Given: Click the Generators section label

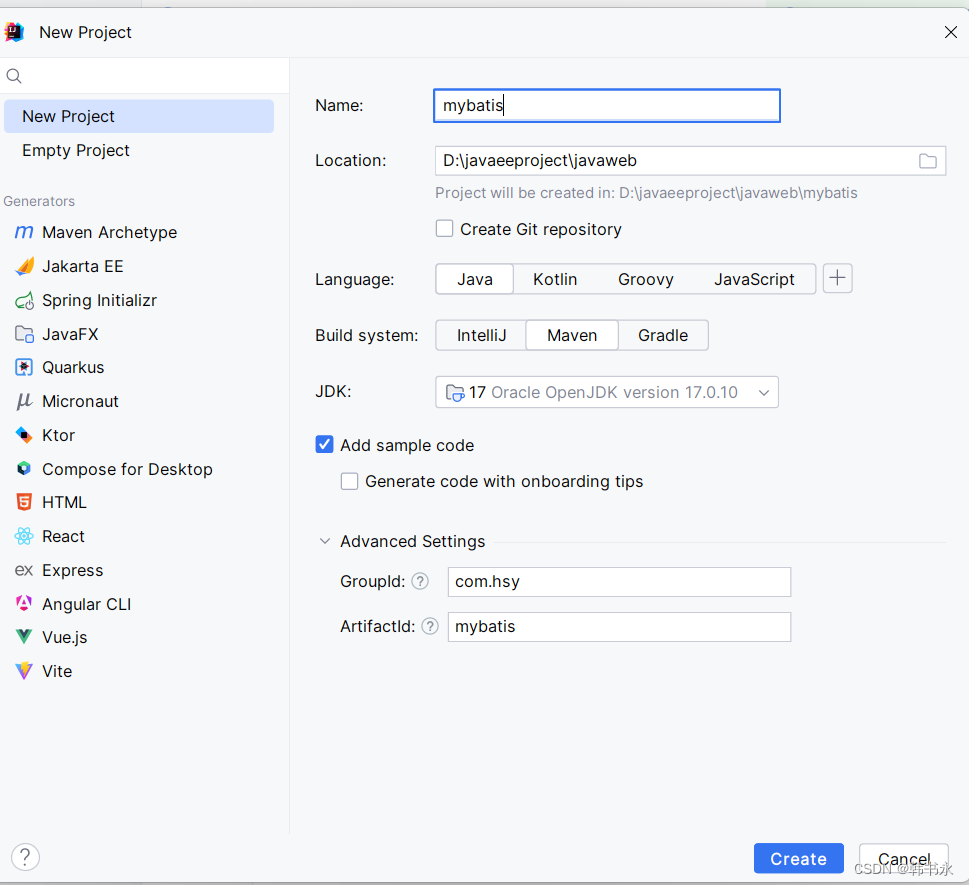Looking at the screenshot, I should 39,201.
